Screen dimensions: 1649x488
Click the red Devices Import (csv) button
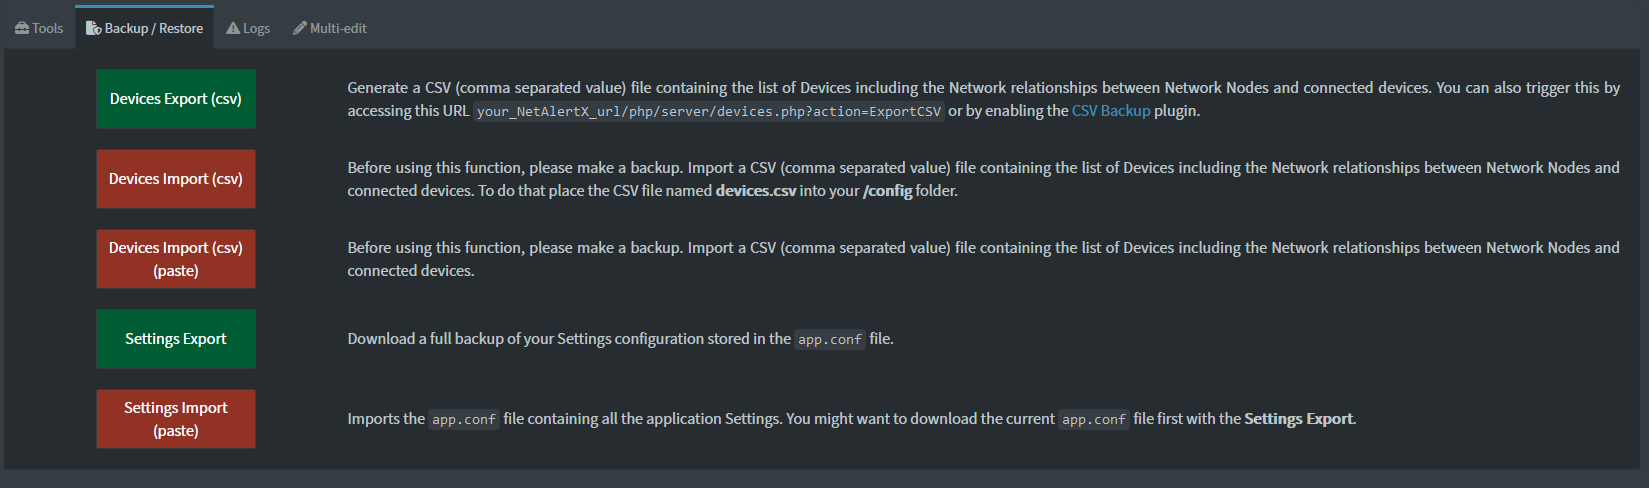[x=176, y=179]
